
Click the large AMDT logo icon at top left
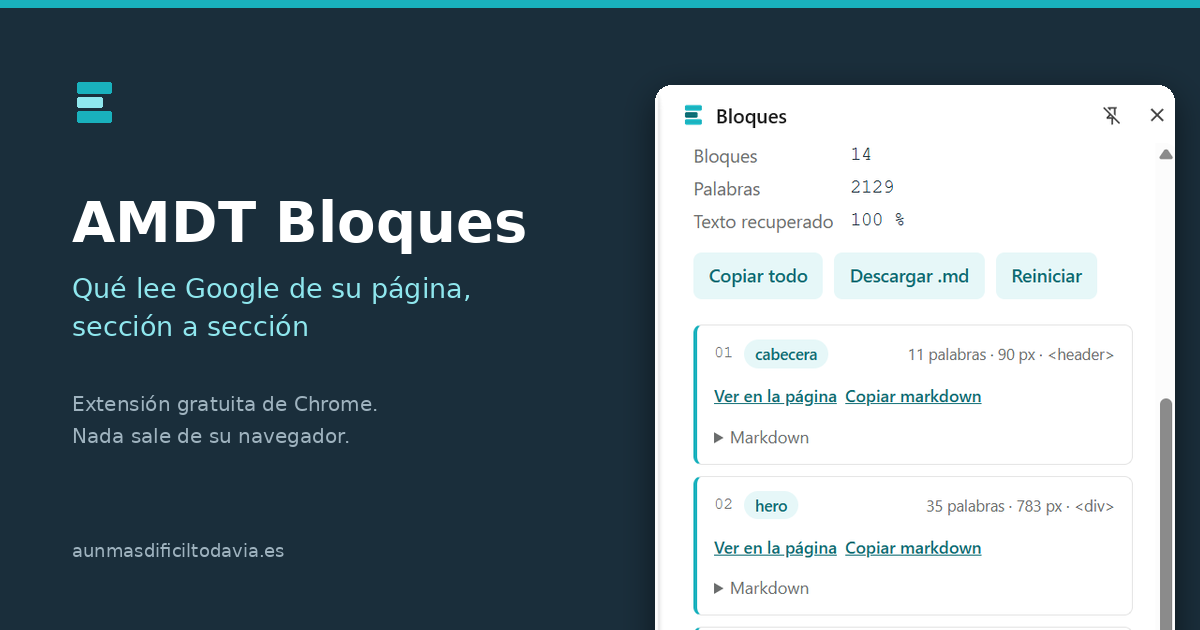(94, 102)
